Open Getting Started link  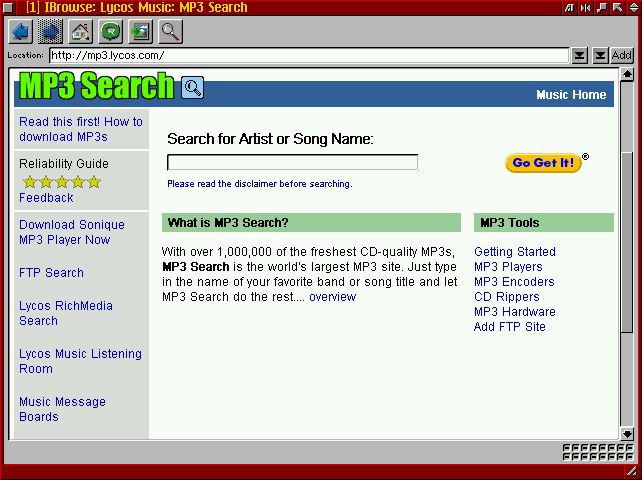coord(515,251)
